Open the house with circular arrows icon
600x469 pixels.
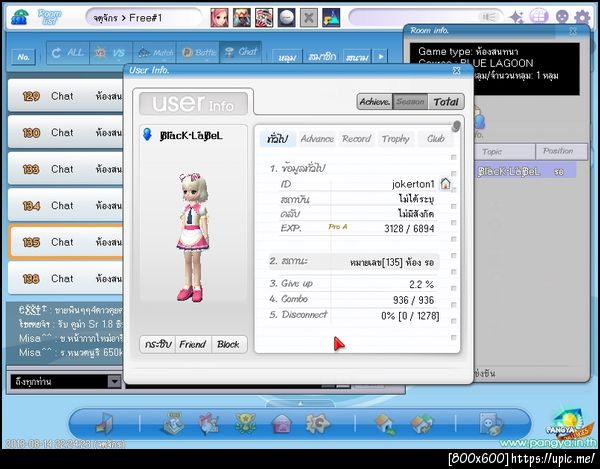[x=421, y=424]
